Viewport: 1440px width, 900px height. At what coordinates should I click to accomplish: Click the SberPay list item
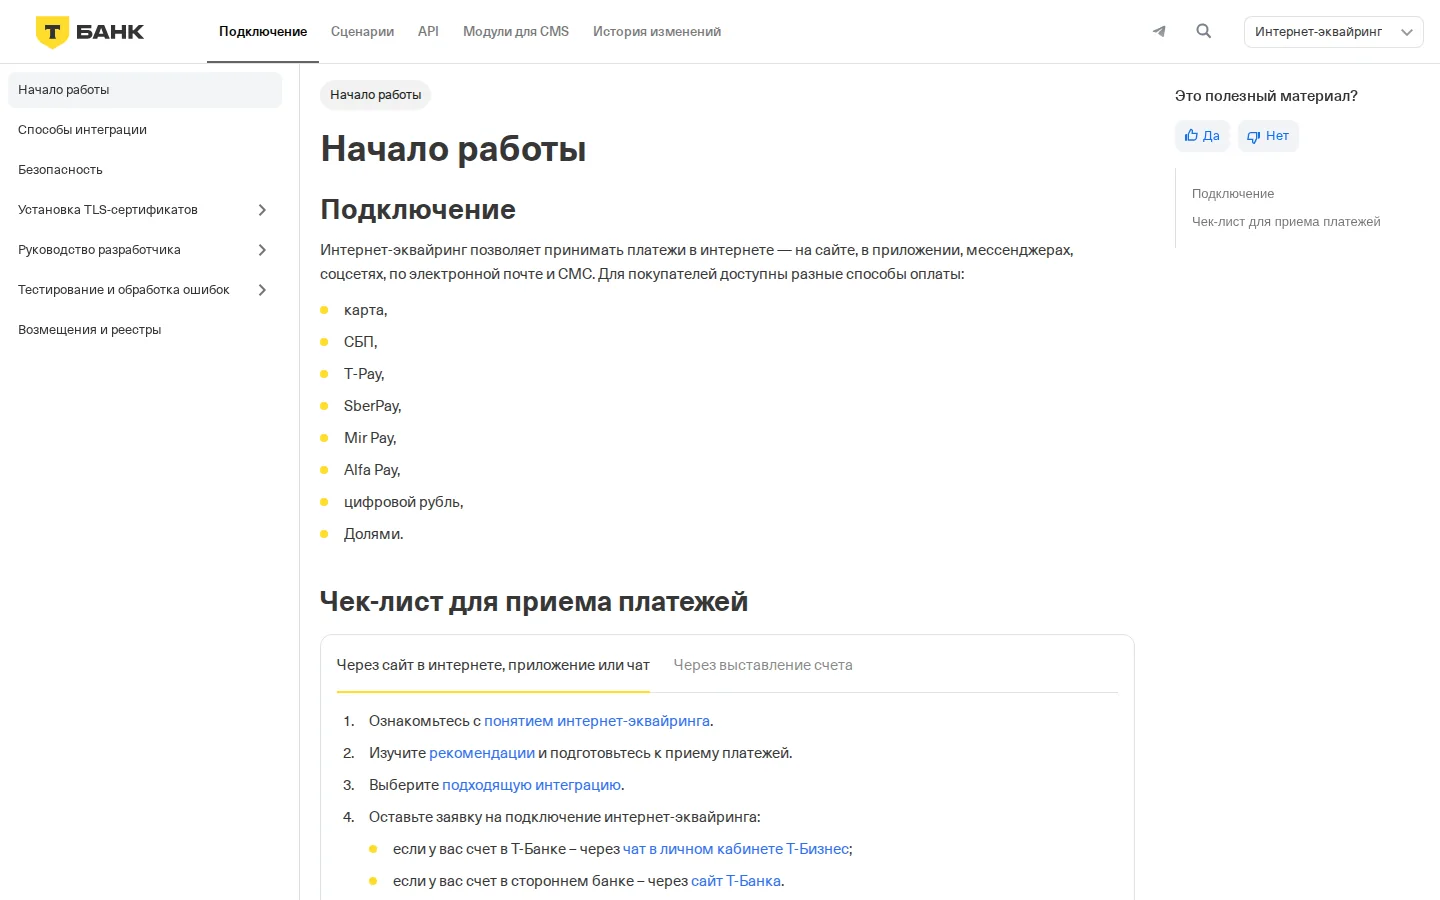point(372,406)
